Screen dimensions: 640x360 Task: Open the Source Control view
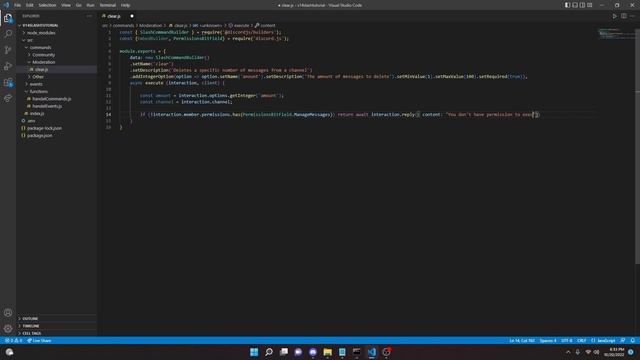[x=8, y=50]
